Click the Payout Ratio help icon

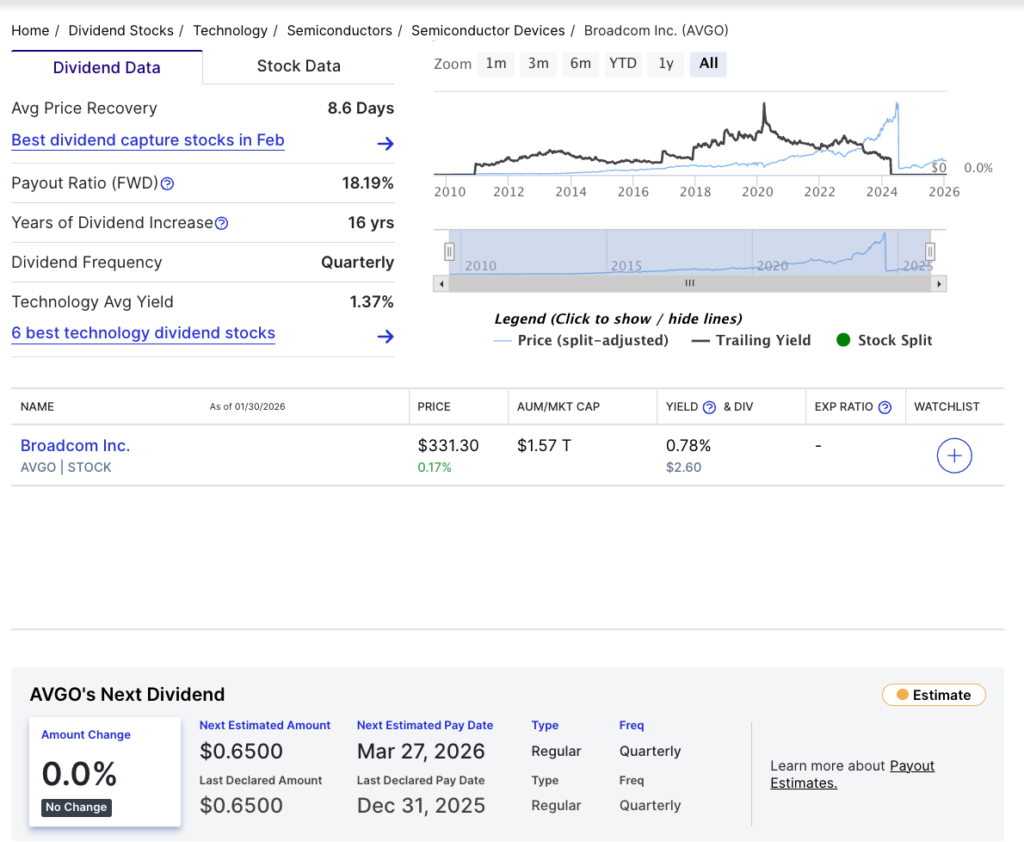click(x=168, y=184)
